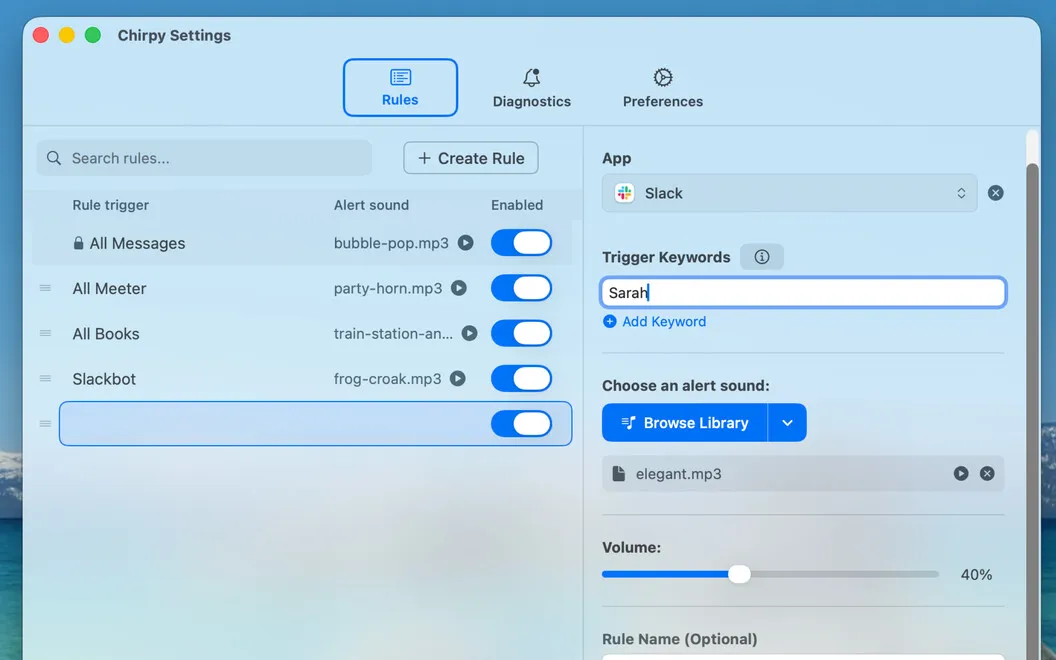The image size is (1056, 660).
Task: Click Browse Library button
Action: [684, 422]
